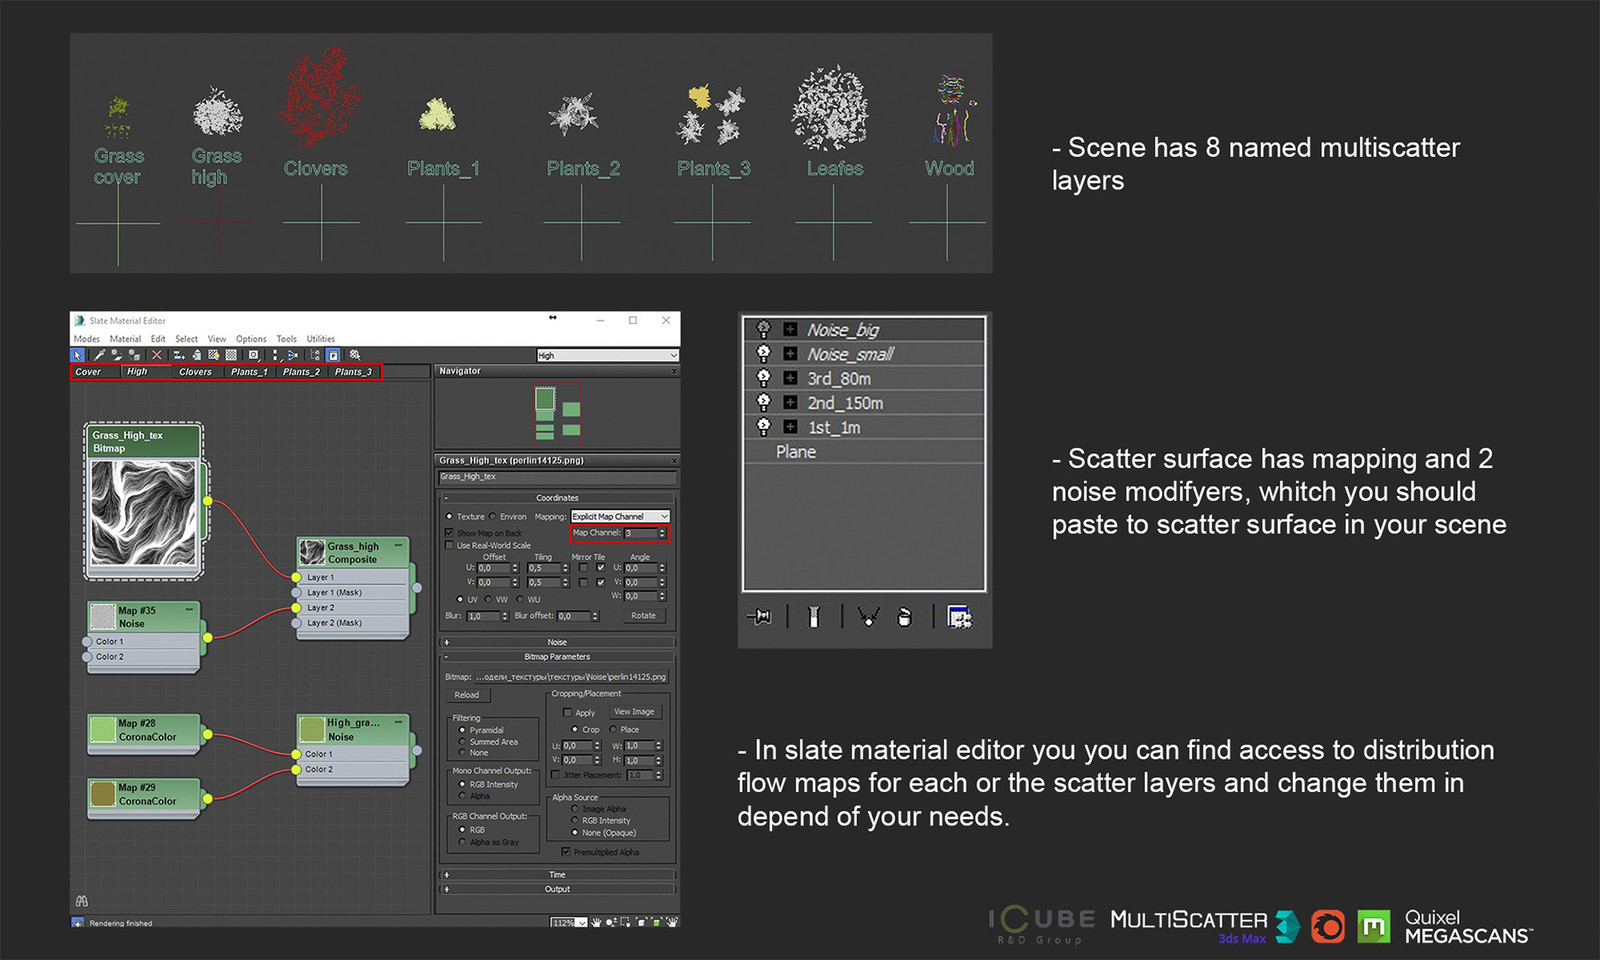Click the Reload bitmap button
Viewport: 1600px width, 960px height.
point(467,695)
